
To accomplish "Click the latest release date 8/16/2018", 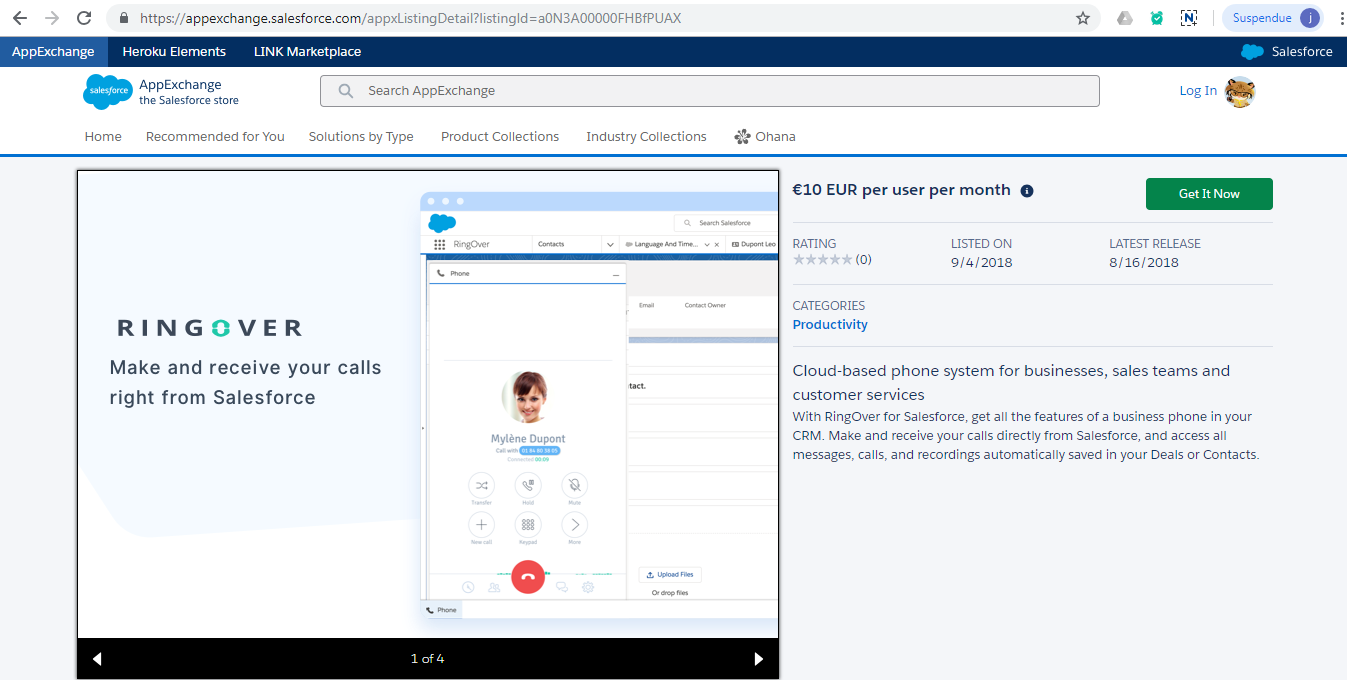I will click(x=1144, y=263).
